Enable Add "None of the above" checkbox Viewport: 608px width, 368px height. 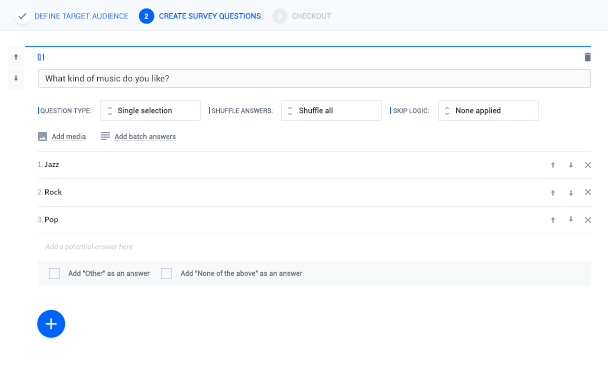(x=167, y=273)
